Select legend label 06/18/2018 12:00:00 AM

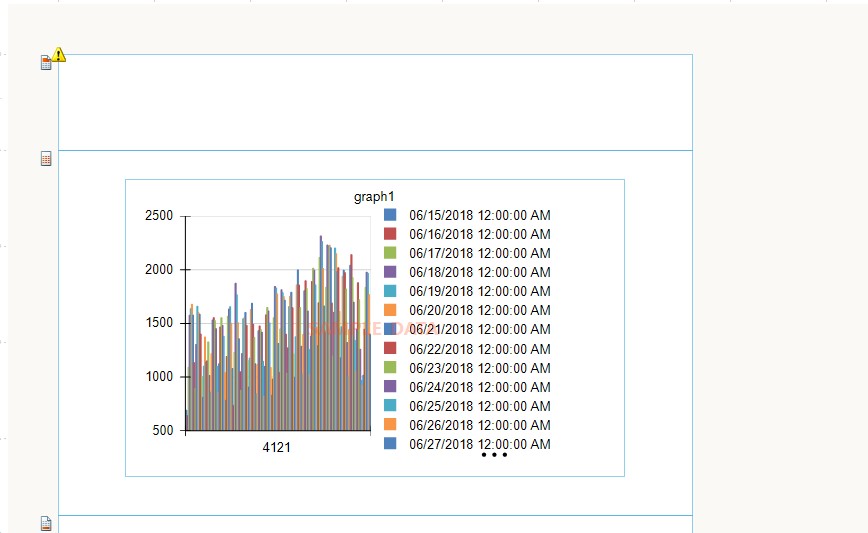480,272
